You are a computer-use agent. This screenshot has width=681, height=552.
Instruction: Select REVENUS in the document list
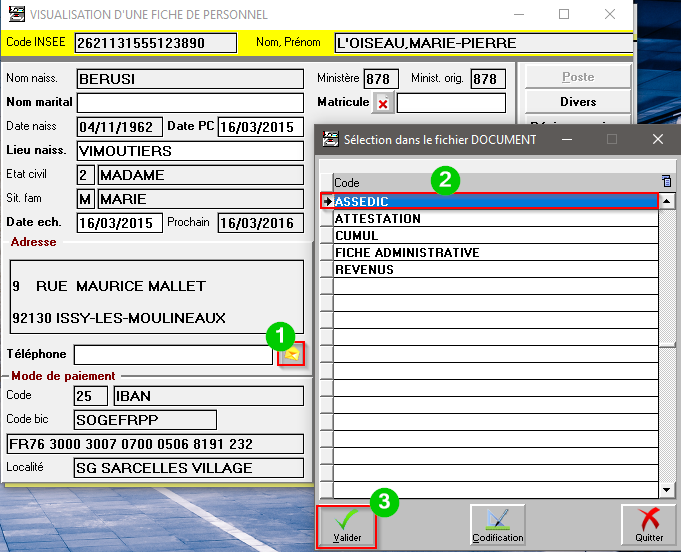(495, 270)
